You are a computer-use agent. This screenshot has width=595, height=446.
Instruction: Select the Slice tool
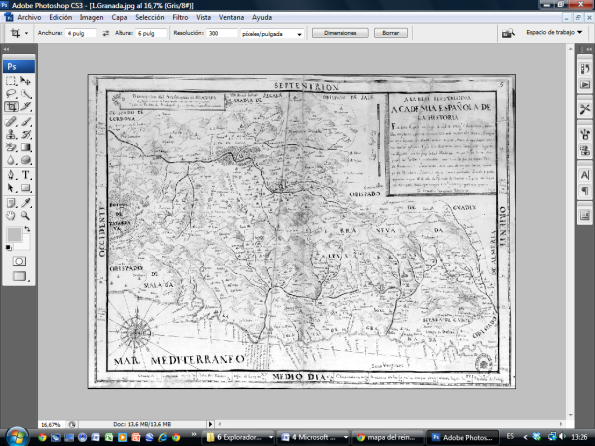(25, 107)
